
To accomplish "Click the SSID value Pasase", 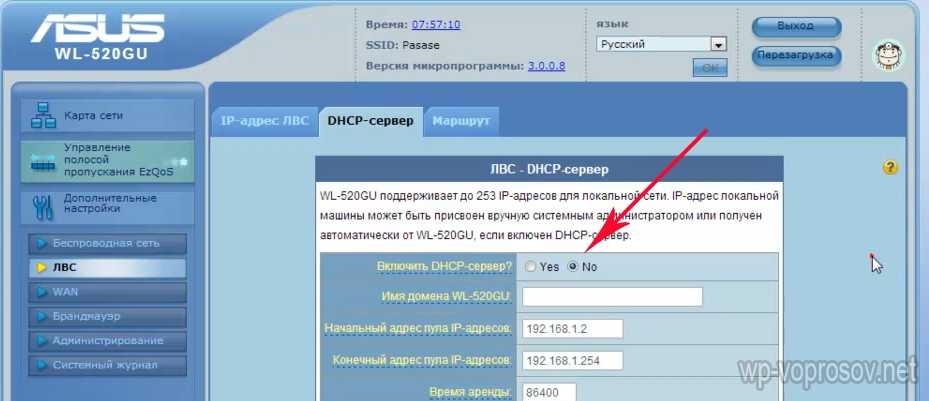I will click(421, 45).
